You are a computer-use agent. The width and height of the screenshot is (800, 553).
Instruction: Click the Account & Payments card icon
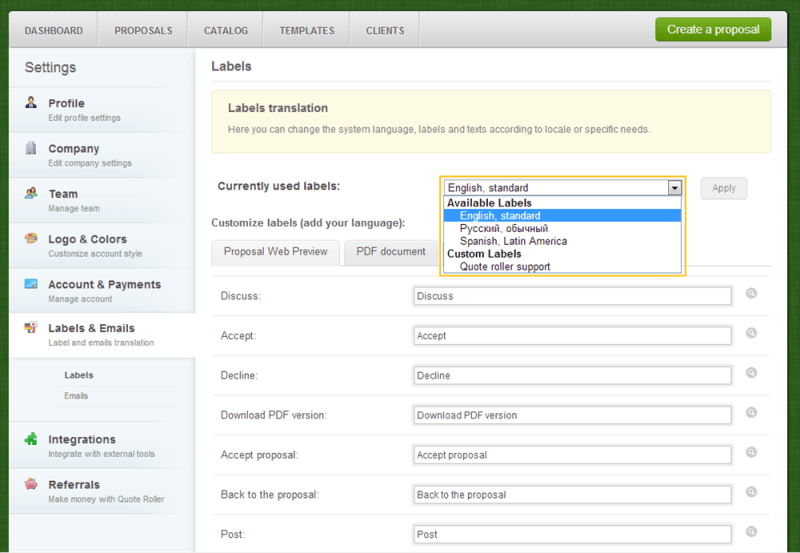tap(31, 284)
